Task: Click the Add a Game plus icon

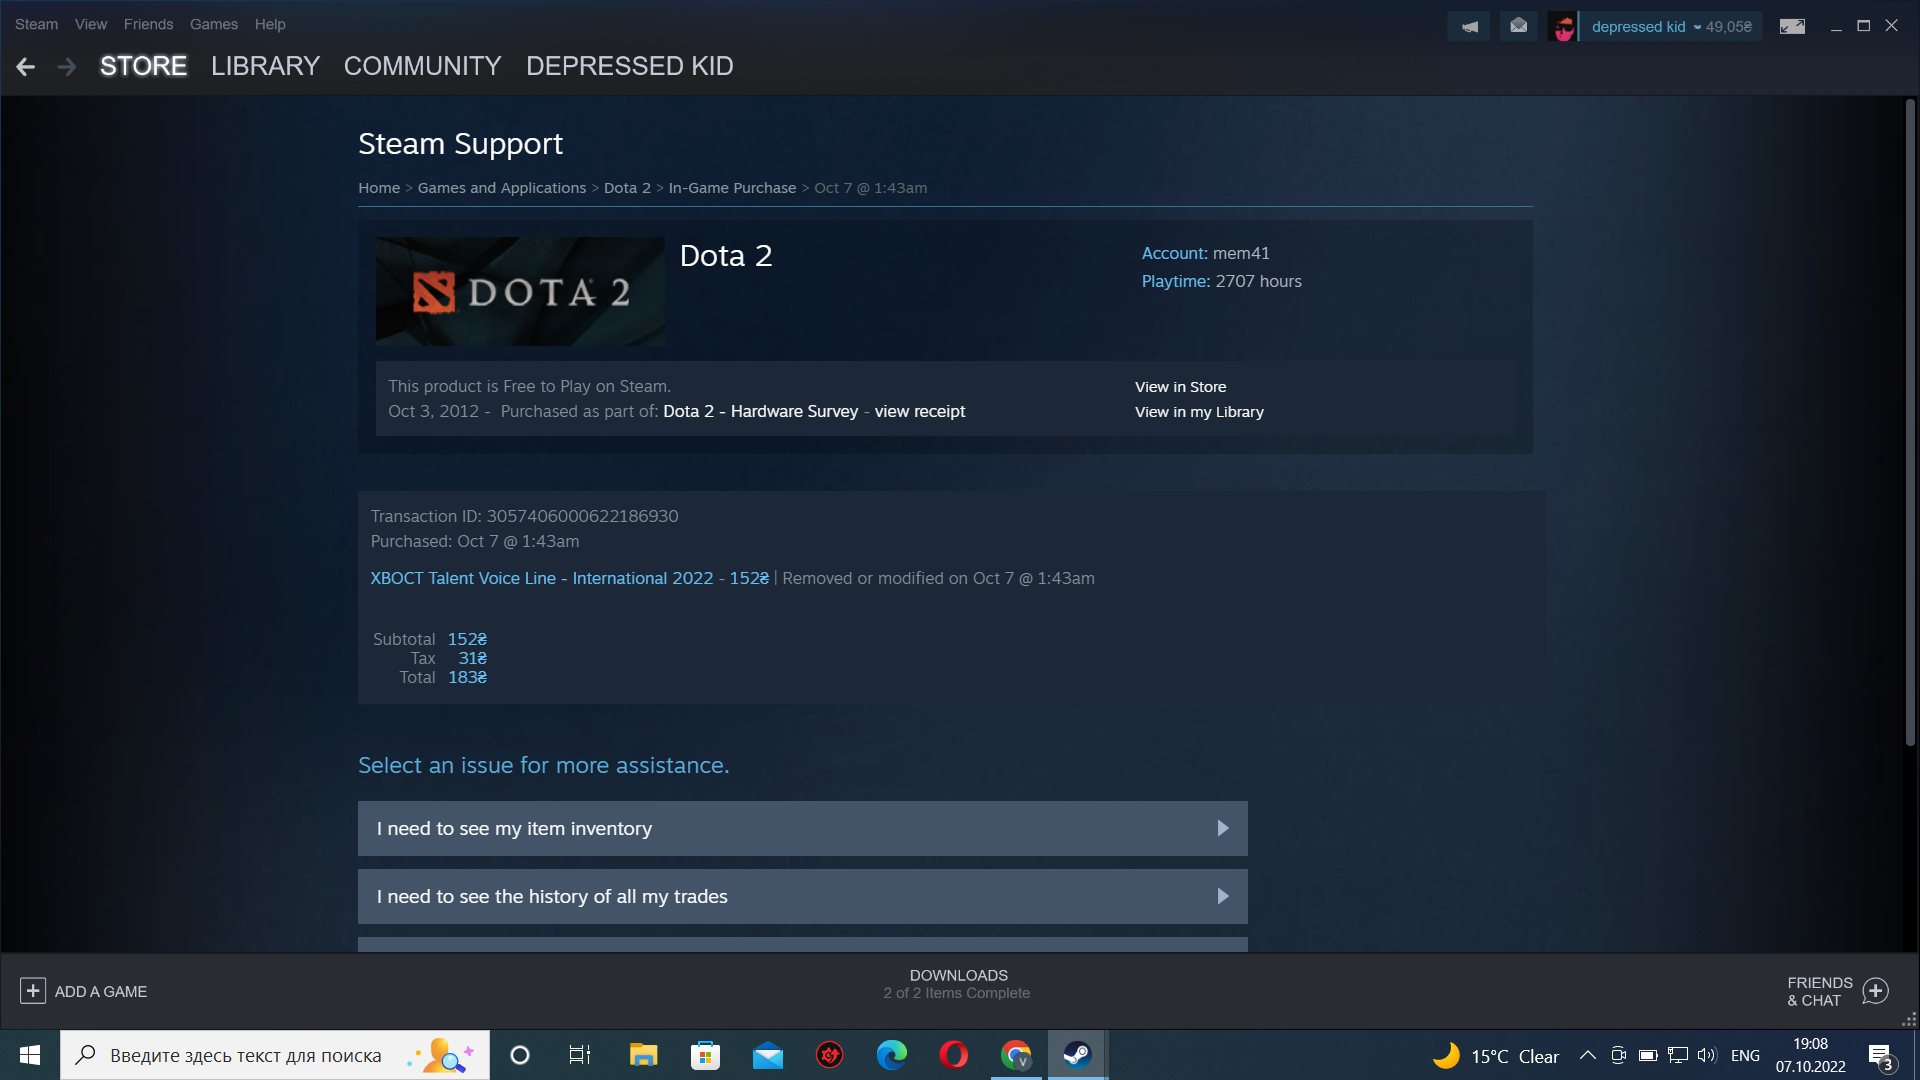Action: coord(33,990)
